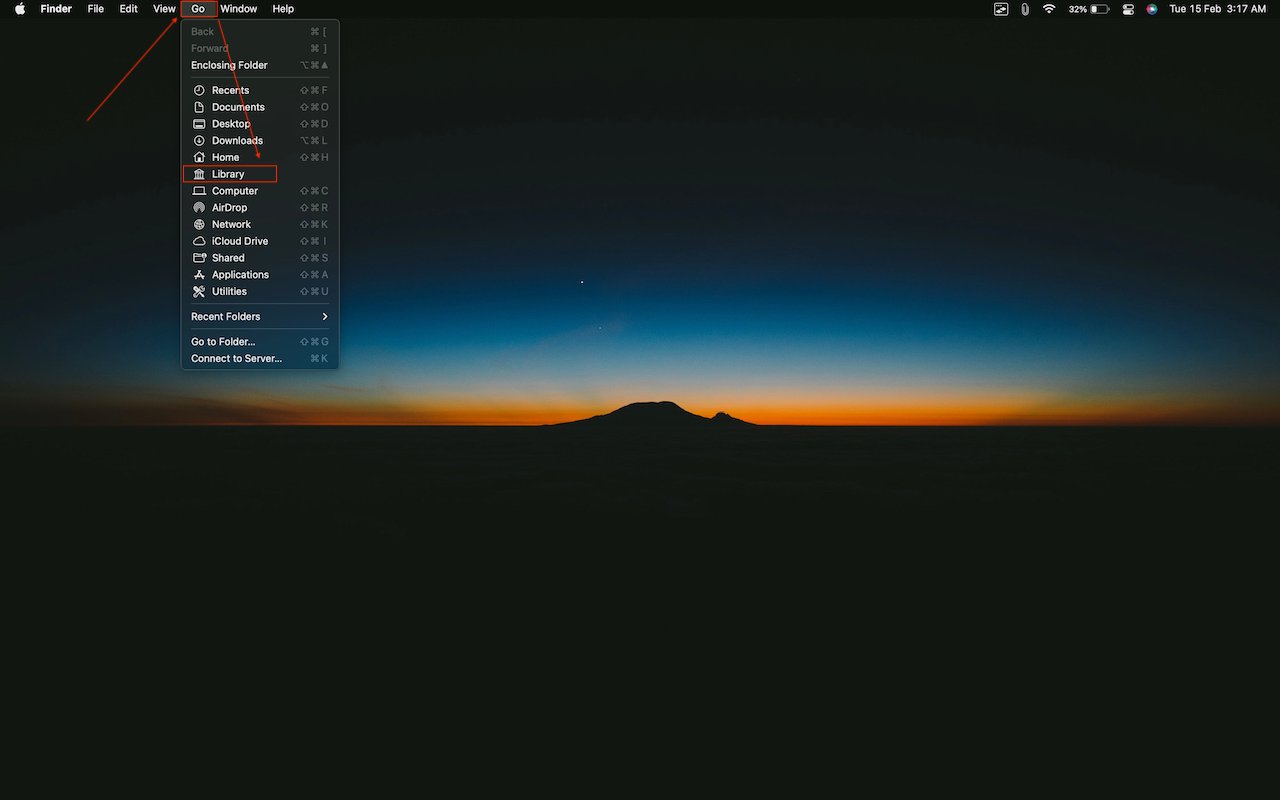Open the screen mirroring menu bar icon
The height and width of the screenshot is (800, 1280).
point(1001,9)
